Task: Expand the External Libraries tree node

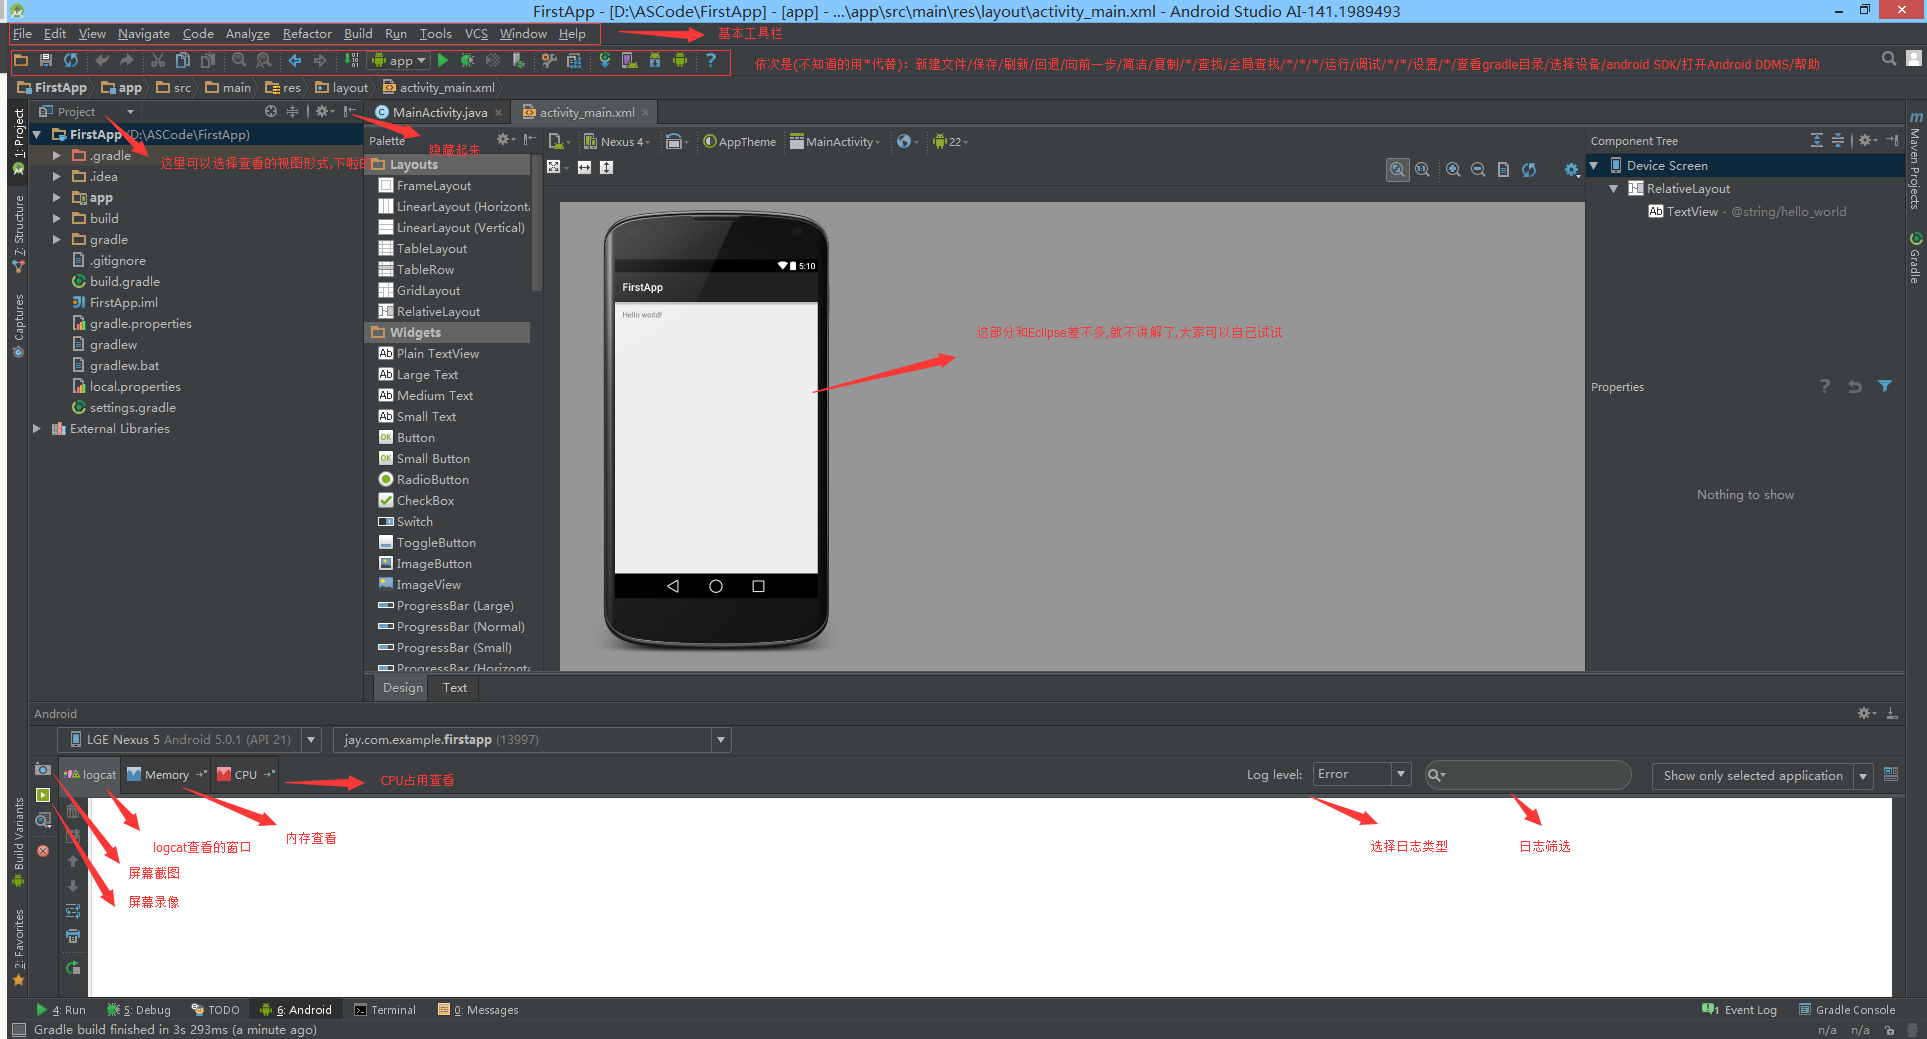Action: coord(38,428)
